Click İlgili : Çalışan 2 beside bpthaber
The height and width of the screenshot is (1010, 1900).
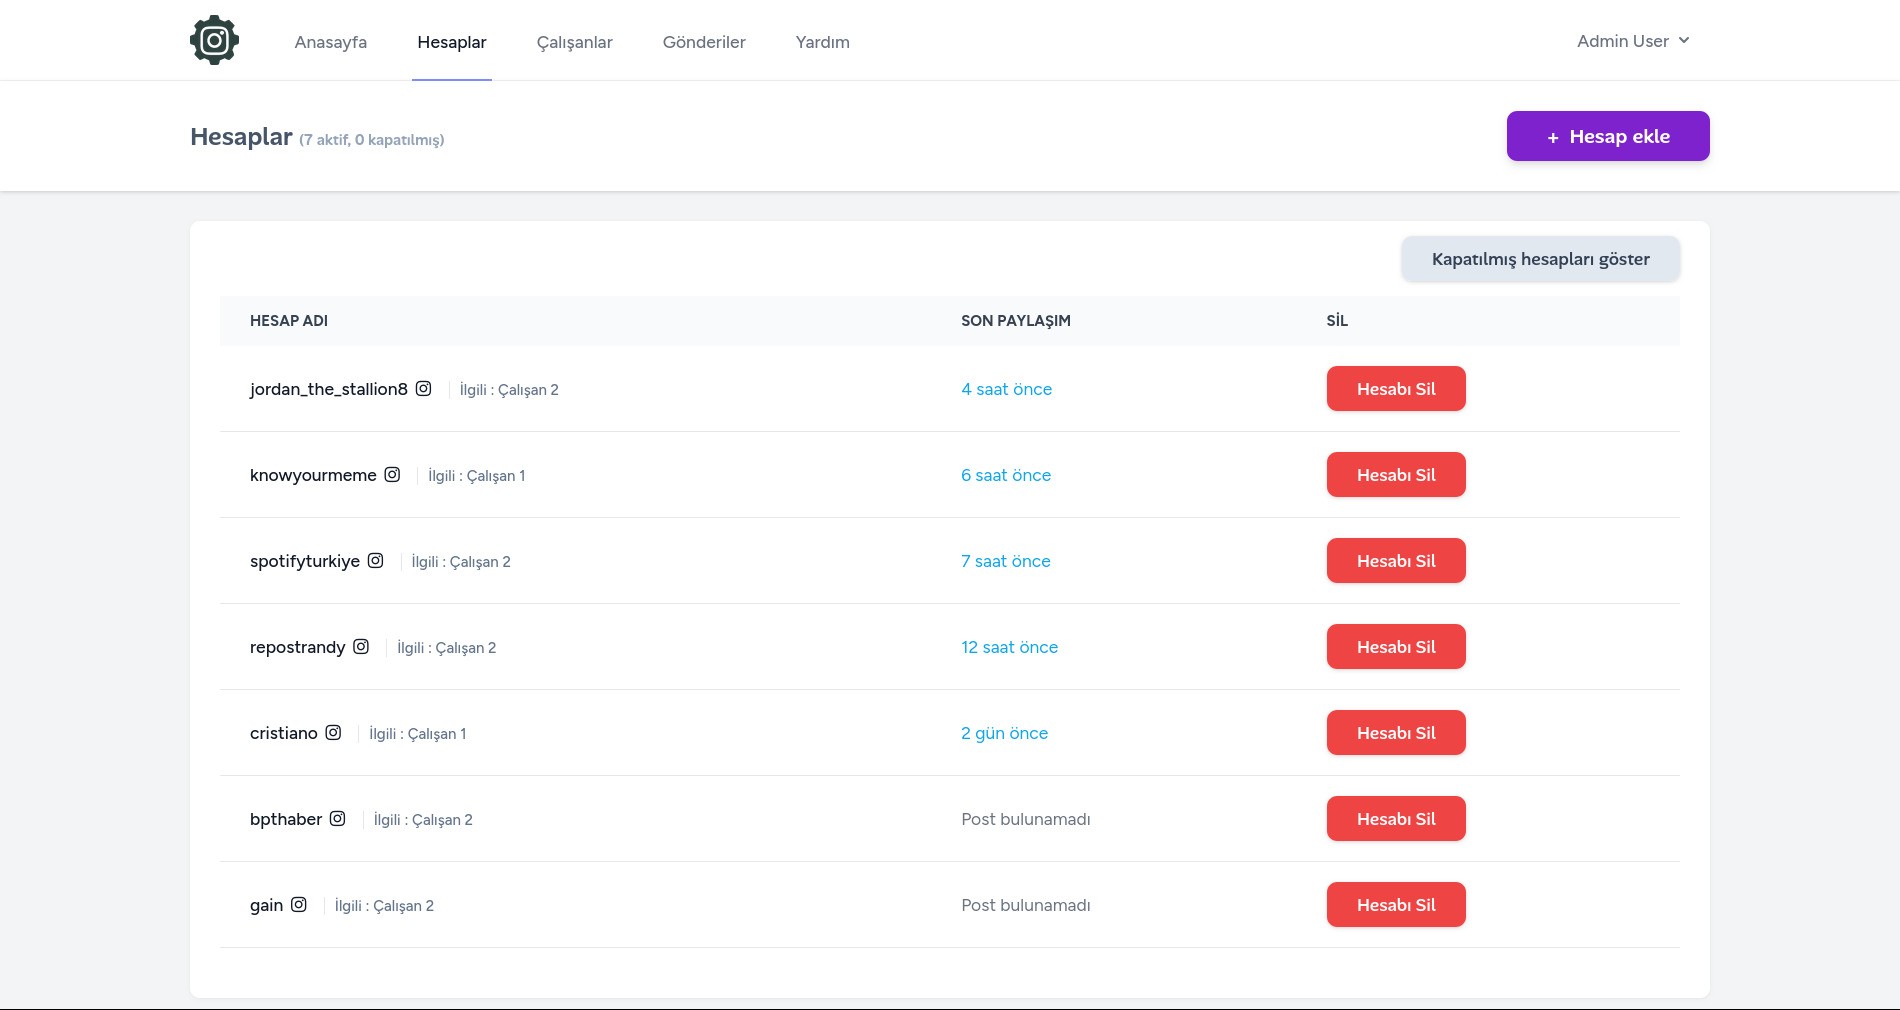(x=423, y=820)
